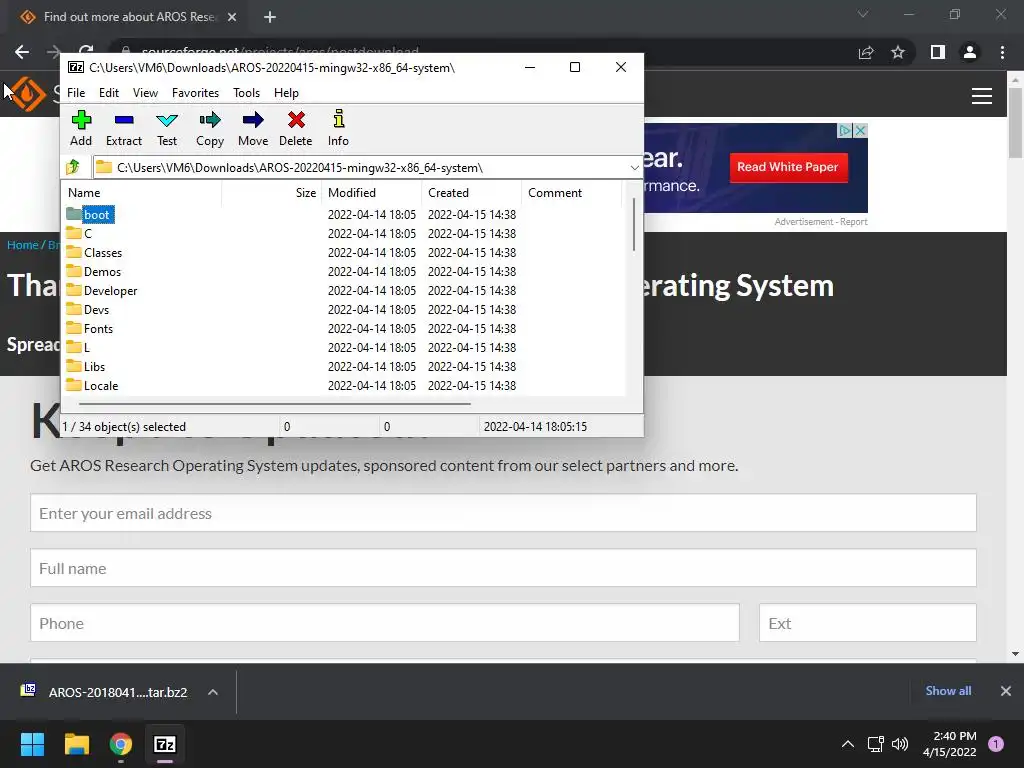This screenshot has width=1024, height=768.
Task: Open the Chrome tab search chevron
Action: (x=863, y=14)
